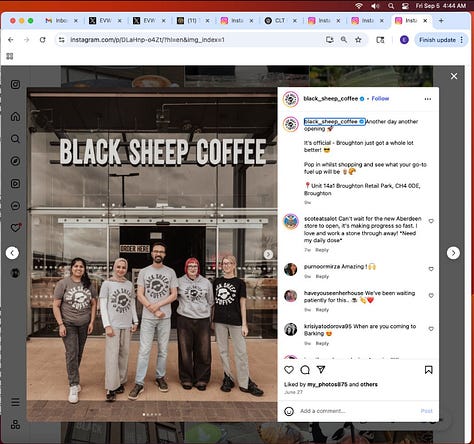474x444 pixels.
Task: Open Chrome zoom magnifier icon
Action: point(344,40)
